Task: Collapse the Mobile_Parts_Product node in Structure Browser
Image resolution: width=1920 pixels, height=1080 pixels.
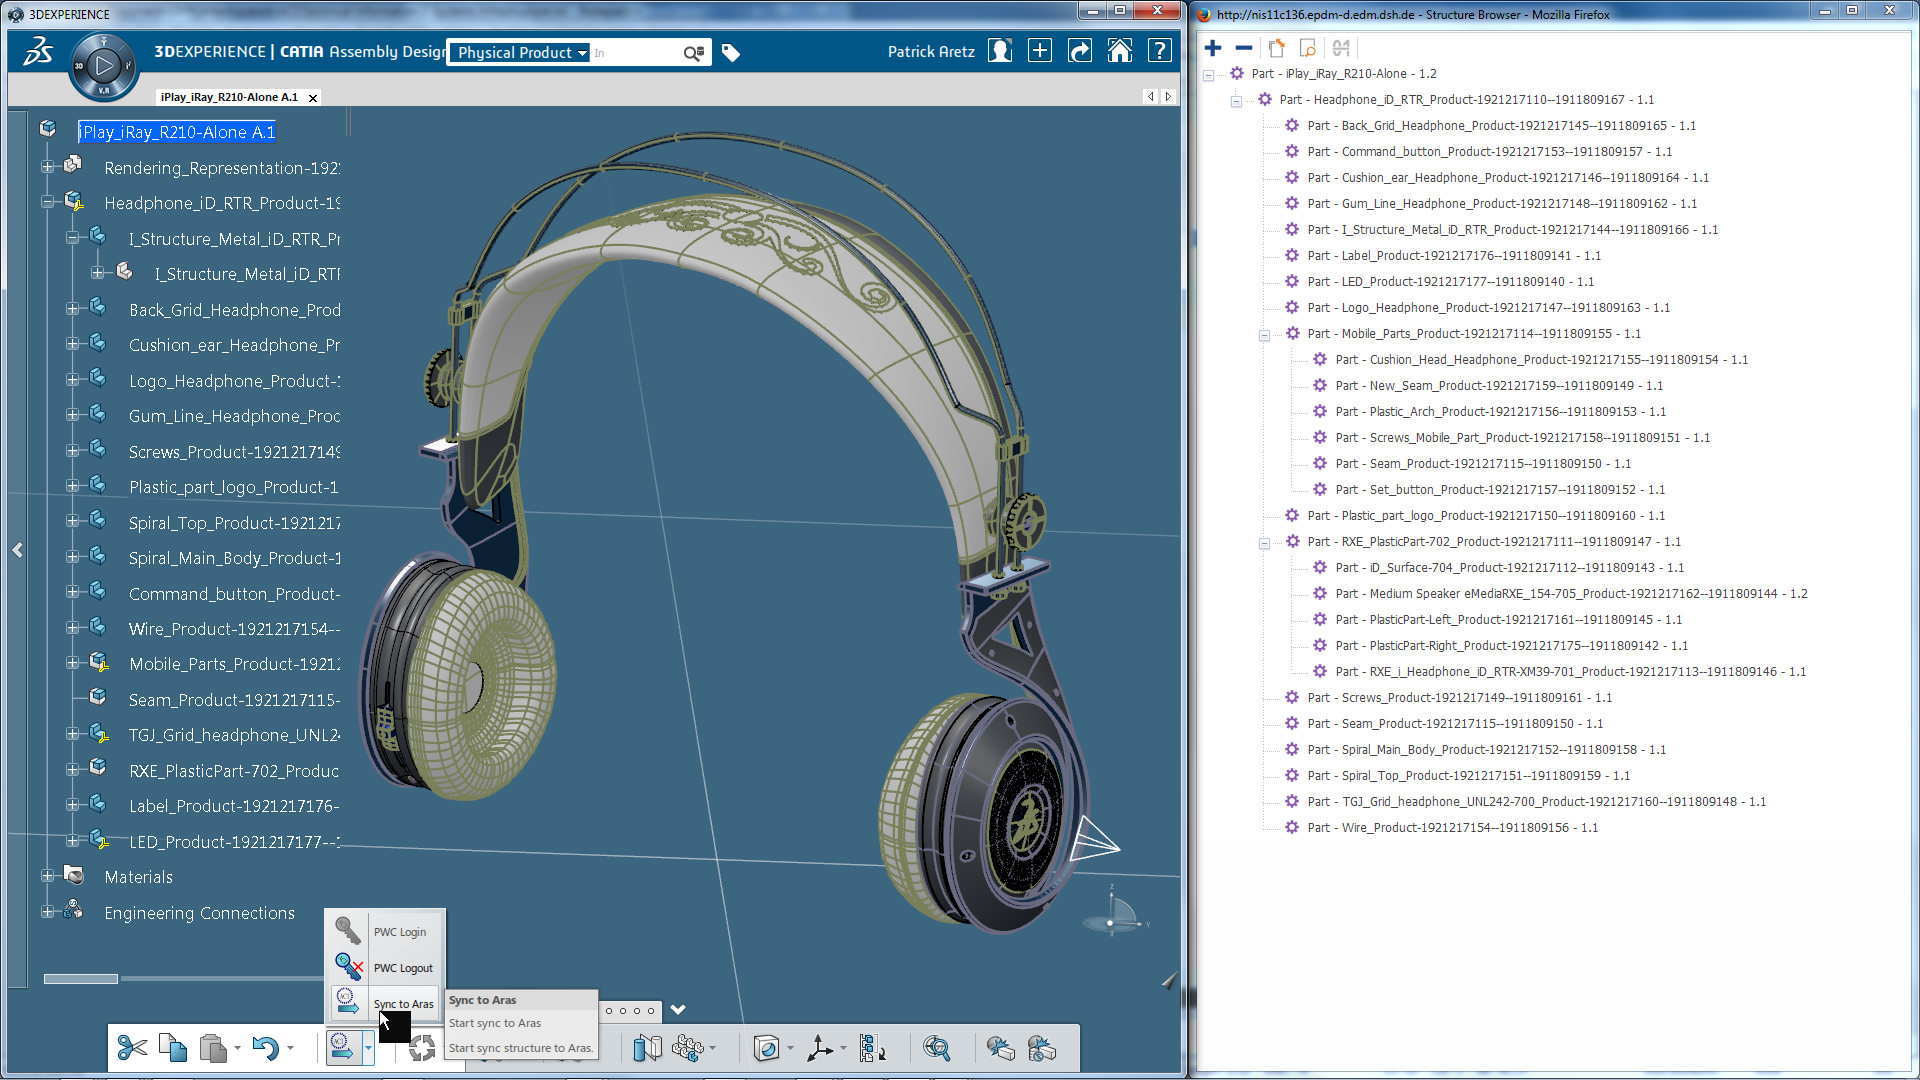Action: (x=1264, y=335)
